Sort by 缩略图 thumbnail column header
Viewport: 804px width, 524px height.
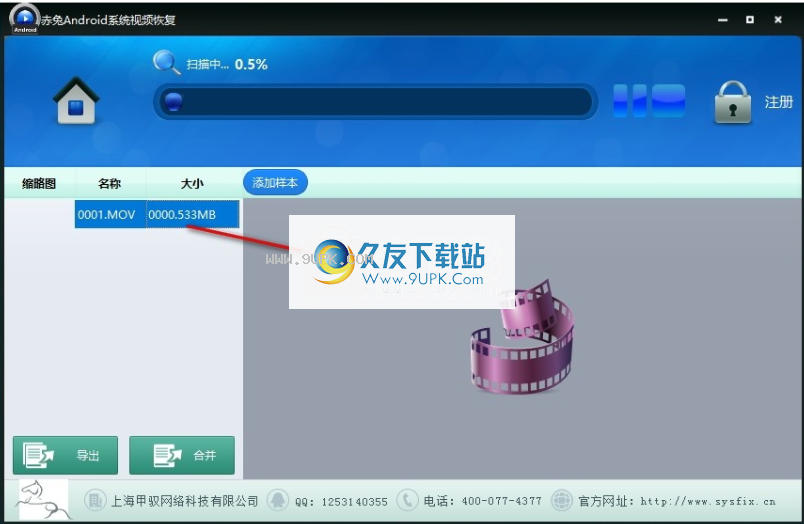click(x=39, y=183)
